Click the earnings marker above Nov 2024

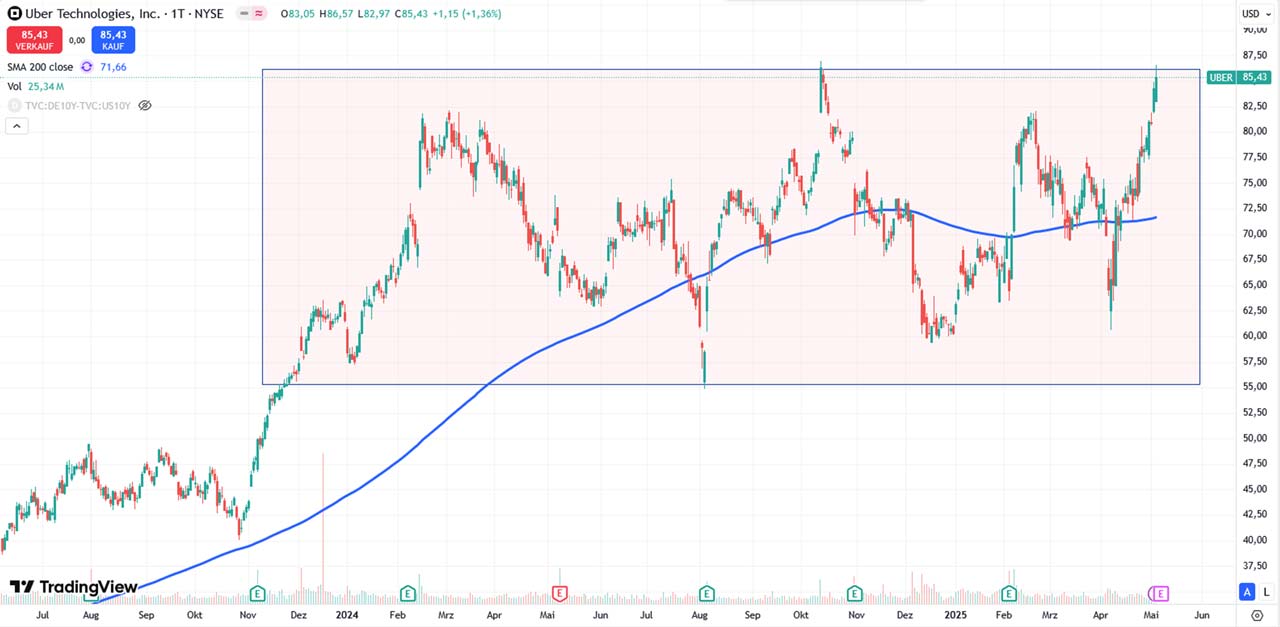855,593
